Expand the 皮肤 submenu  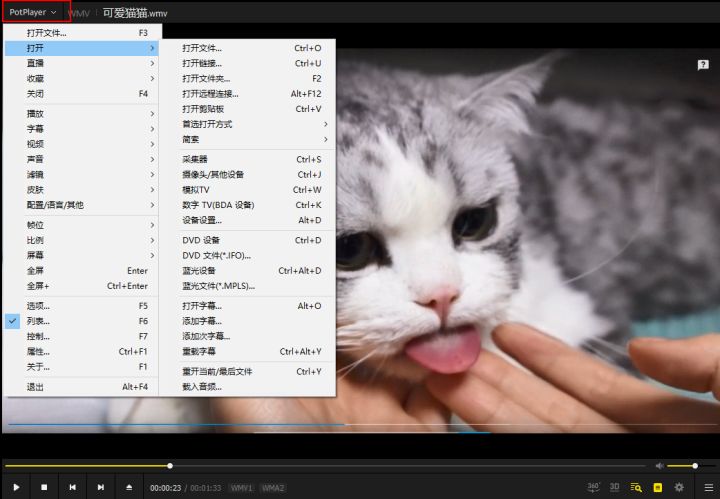(x=82, y=190)
